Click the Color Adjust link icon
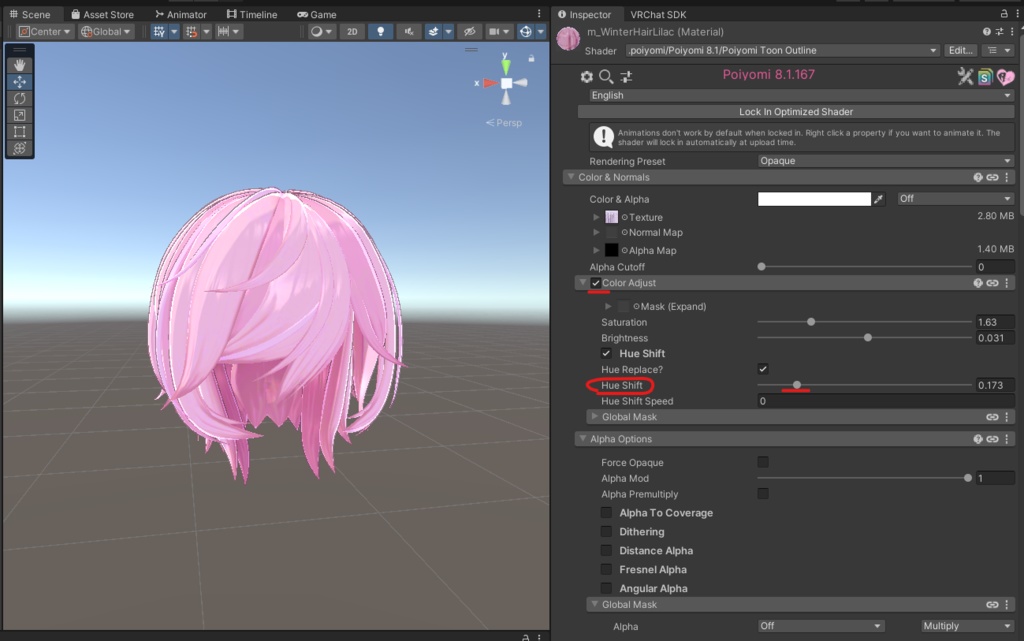The width and height of the screenshot is (1024, 641). click(x=992, y=283)
